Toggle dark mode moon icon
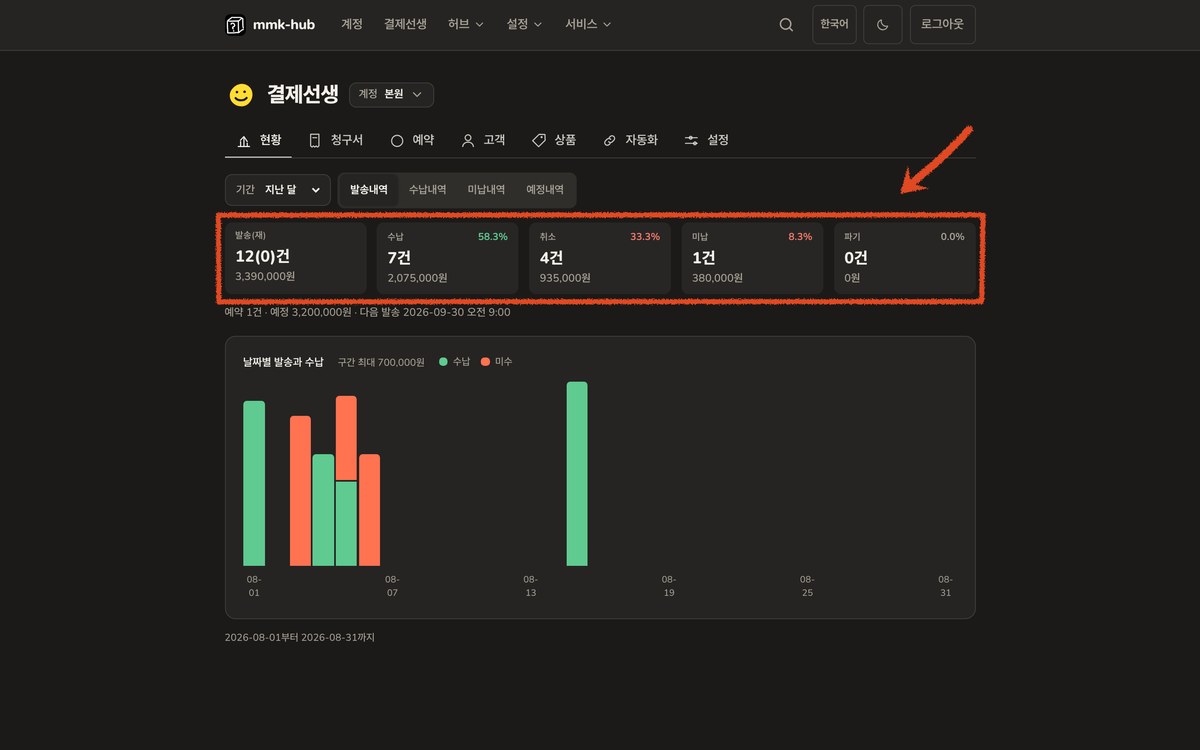The image size is (1200, 750). (883, 25)
